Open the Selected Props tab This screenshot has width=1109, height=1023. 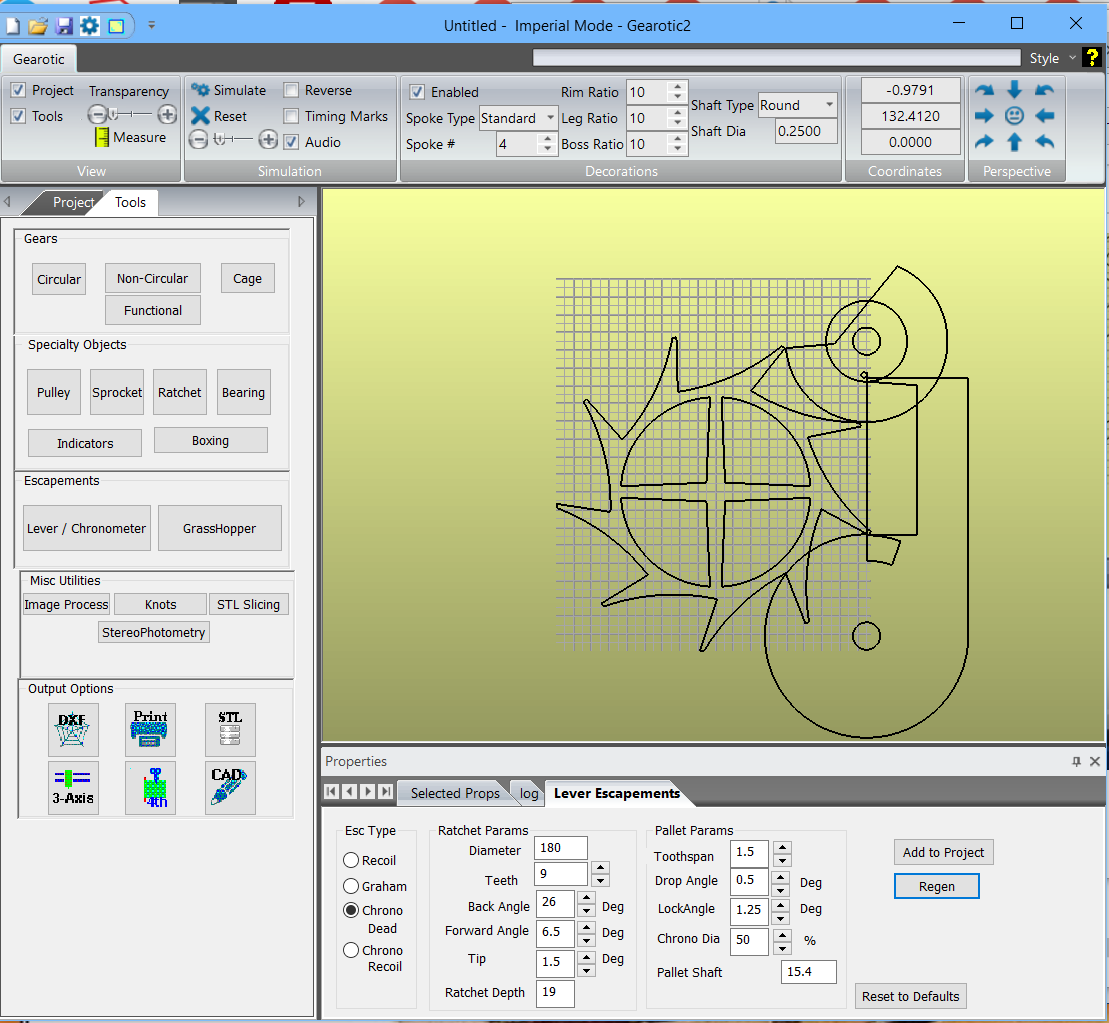click(455, 793)
